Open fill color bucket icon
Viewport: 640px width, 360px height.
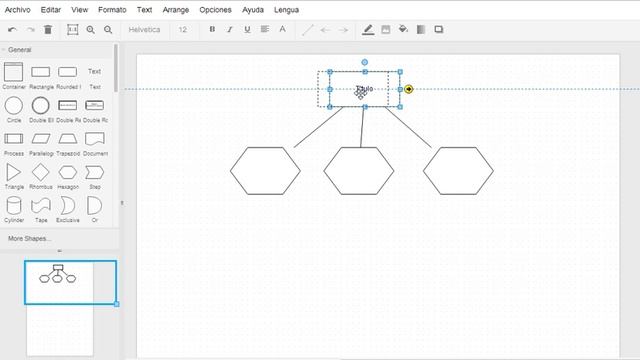pos(403,29)
